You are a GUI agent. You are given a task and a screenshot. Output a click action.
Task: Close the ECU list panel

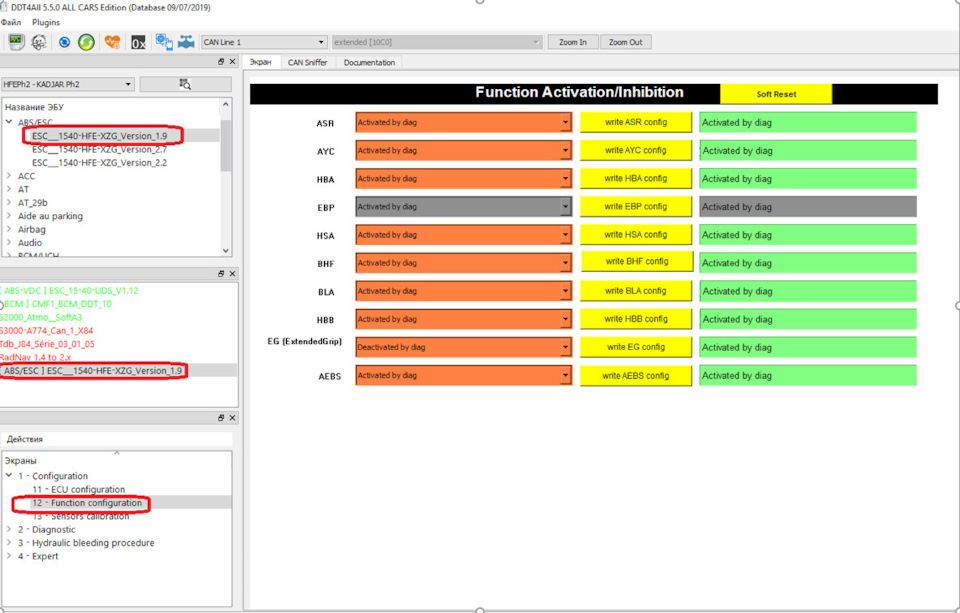click(232, 62)
